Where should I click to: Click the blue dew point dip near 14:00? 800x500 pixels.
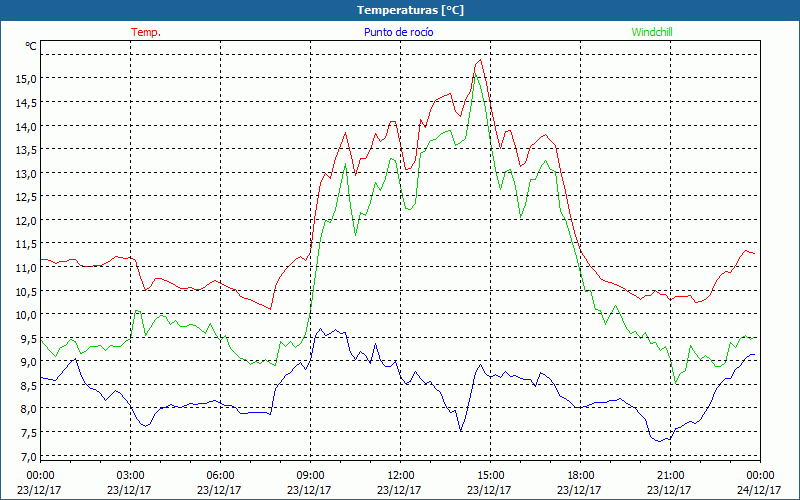click(461, 431)
